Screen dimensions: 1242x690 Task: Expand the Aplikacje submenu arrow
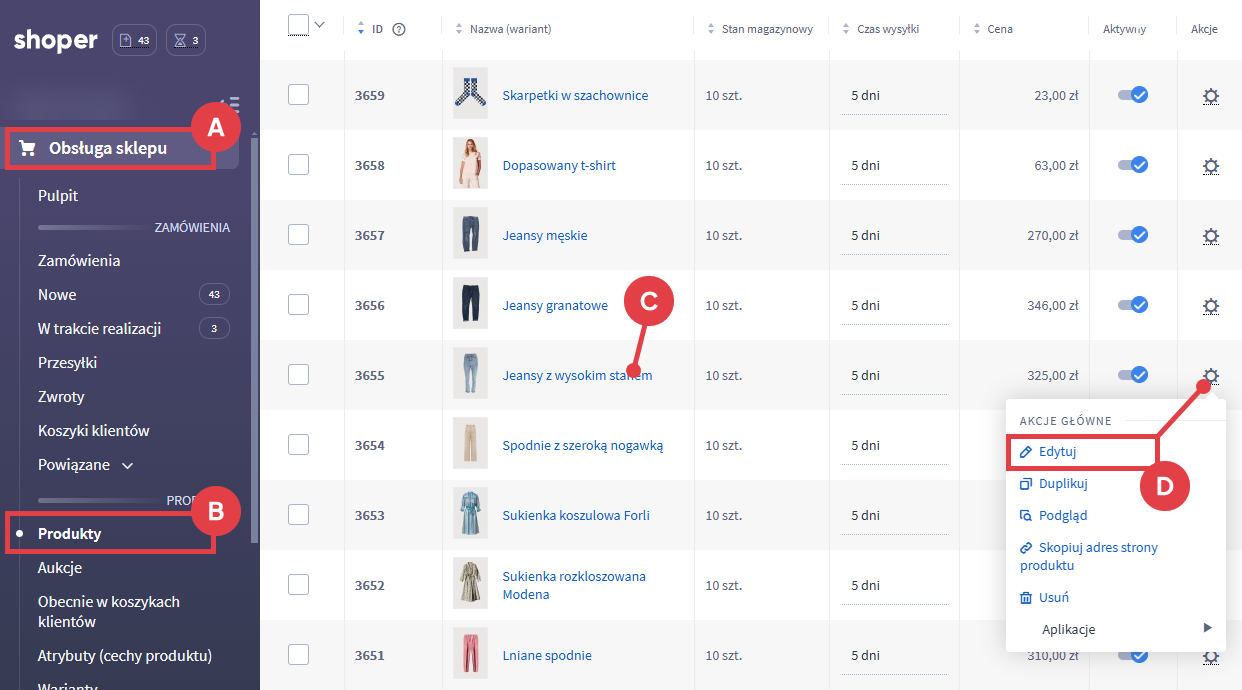point(1208,628)
